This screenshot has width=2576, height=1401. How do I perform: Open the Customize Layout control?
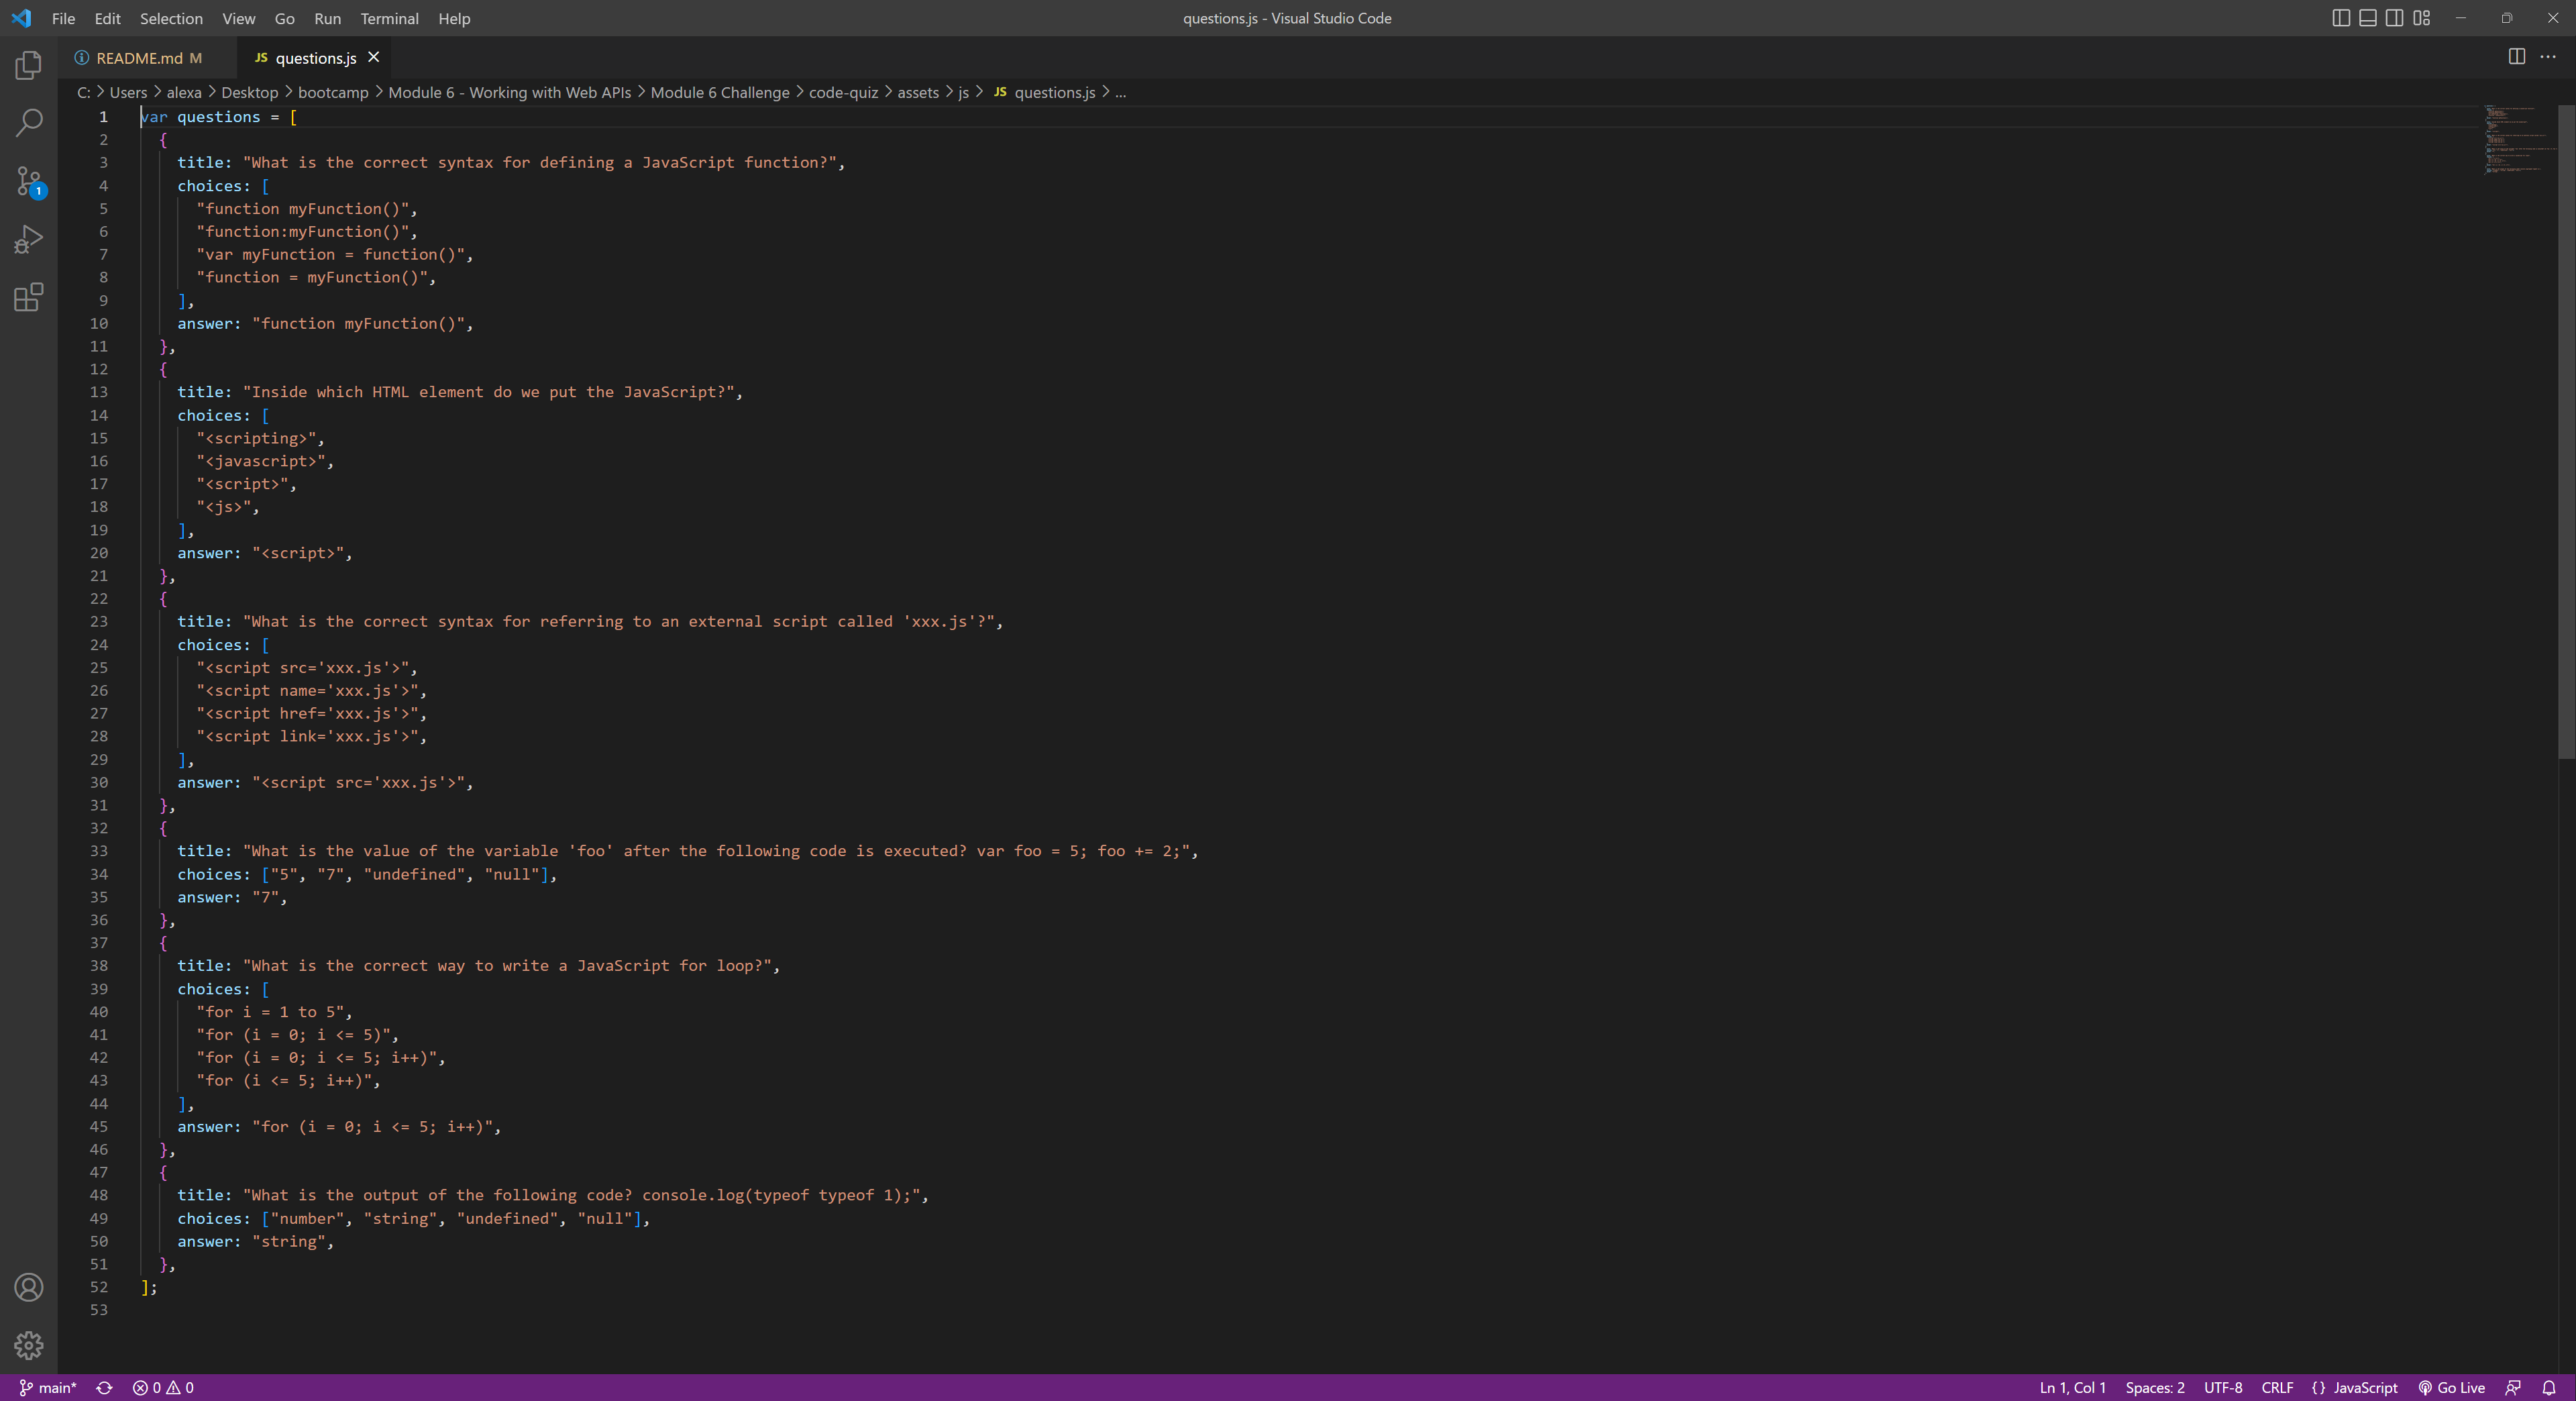click(x=2420, y=18)
